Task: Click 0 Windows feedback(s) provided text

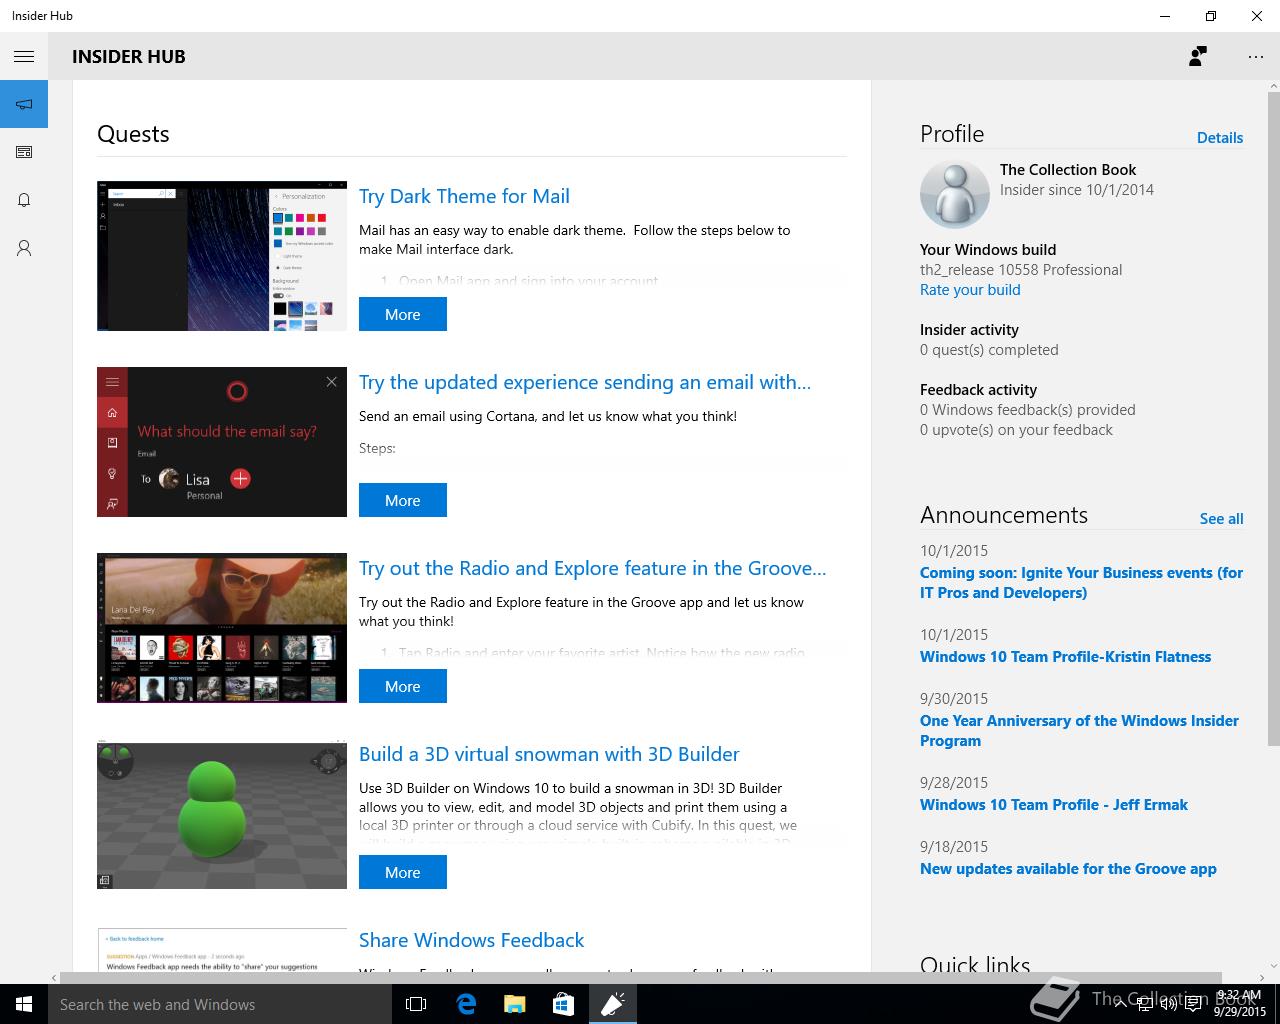Action: click(1028, 410)
